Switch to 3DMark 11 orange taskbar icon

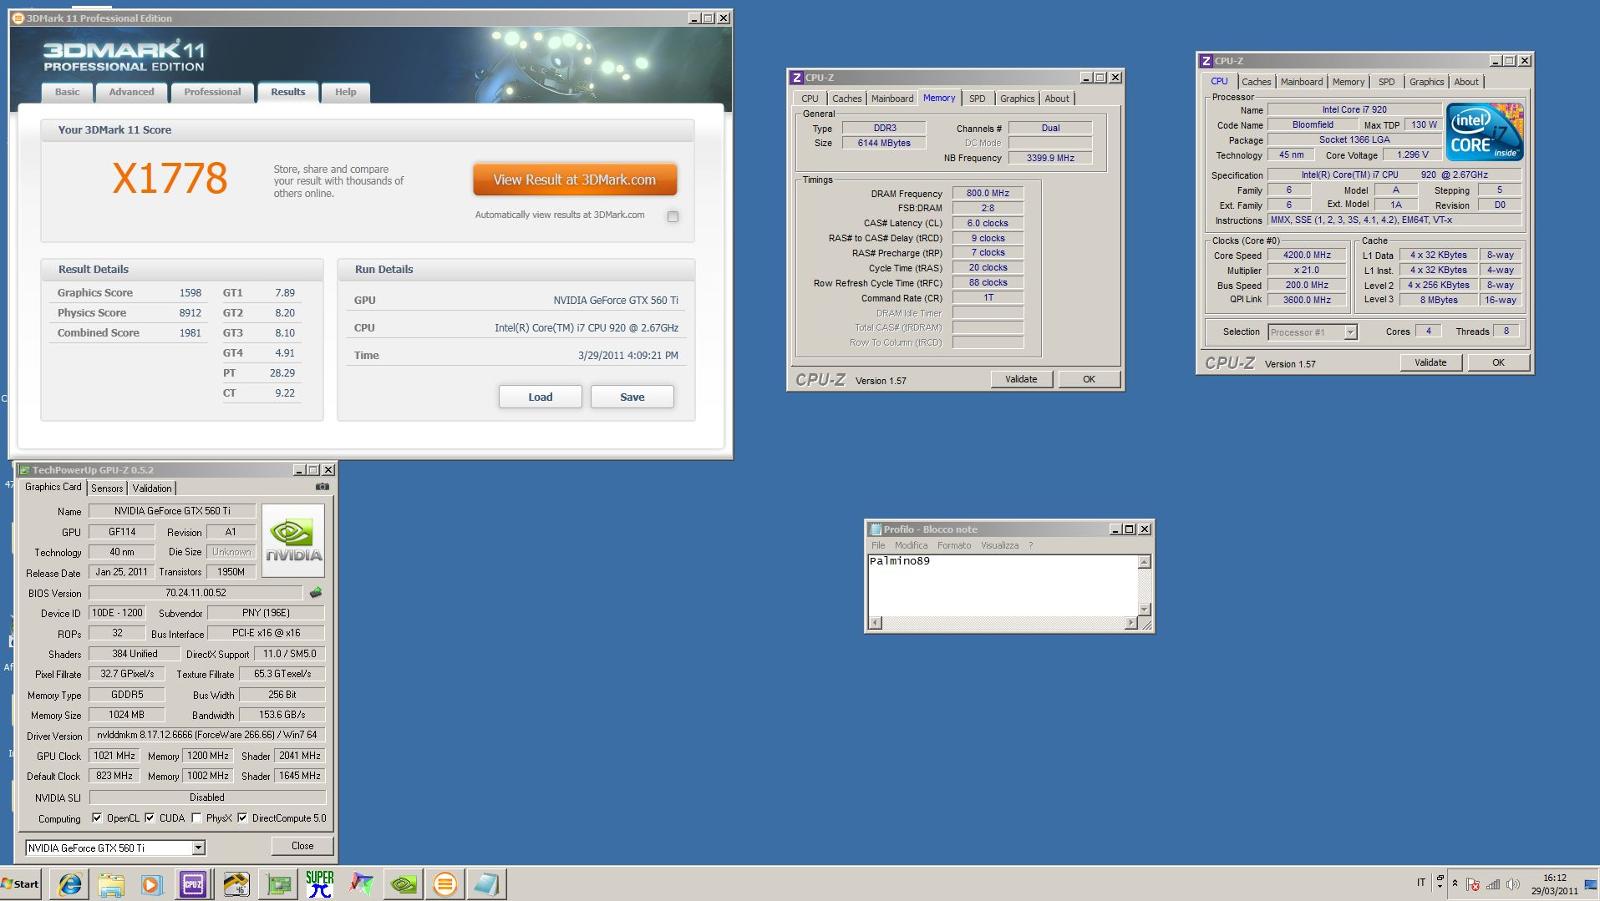(445, 884)
